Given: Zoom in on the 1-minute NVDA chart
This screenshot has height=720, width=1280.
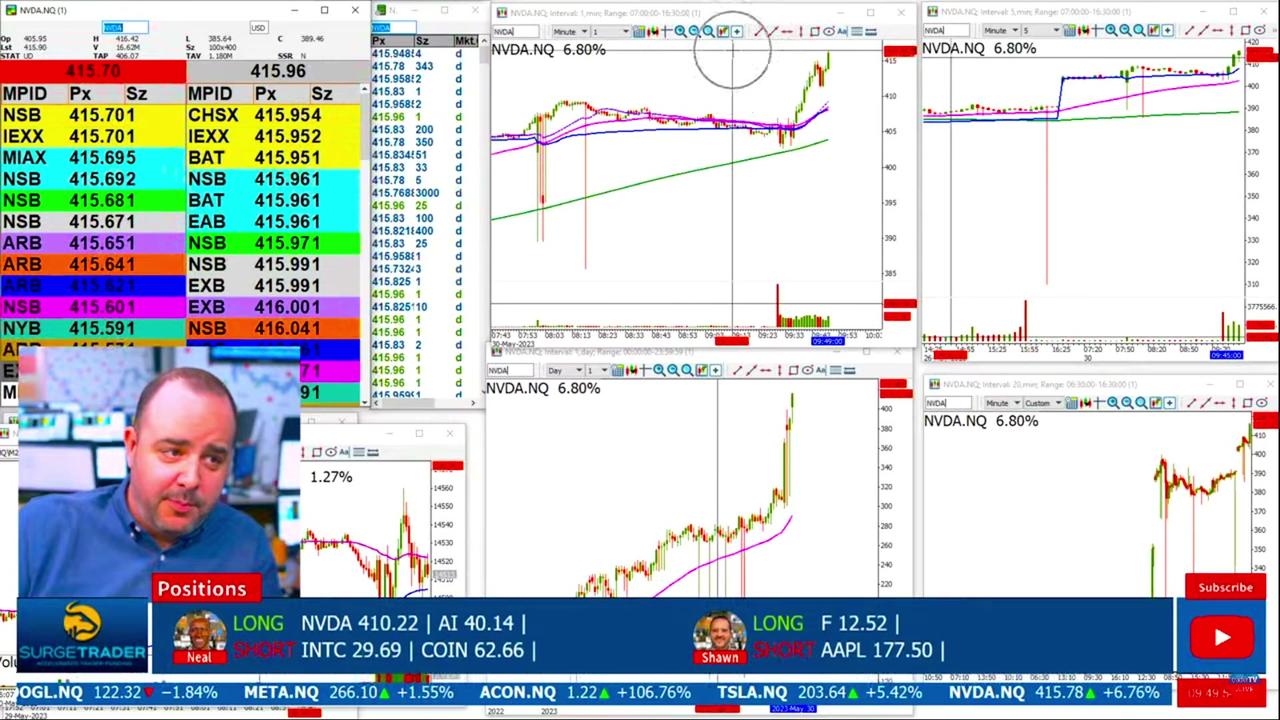Looking at the screenshot, I should point(680,32).
